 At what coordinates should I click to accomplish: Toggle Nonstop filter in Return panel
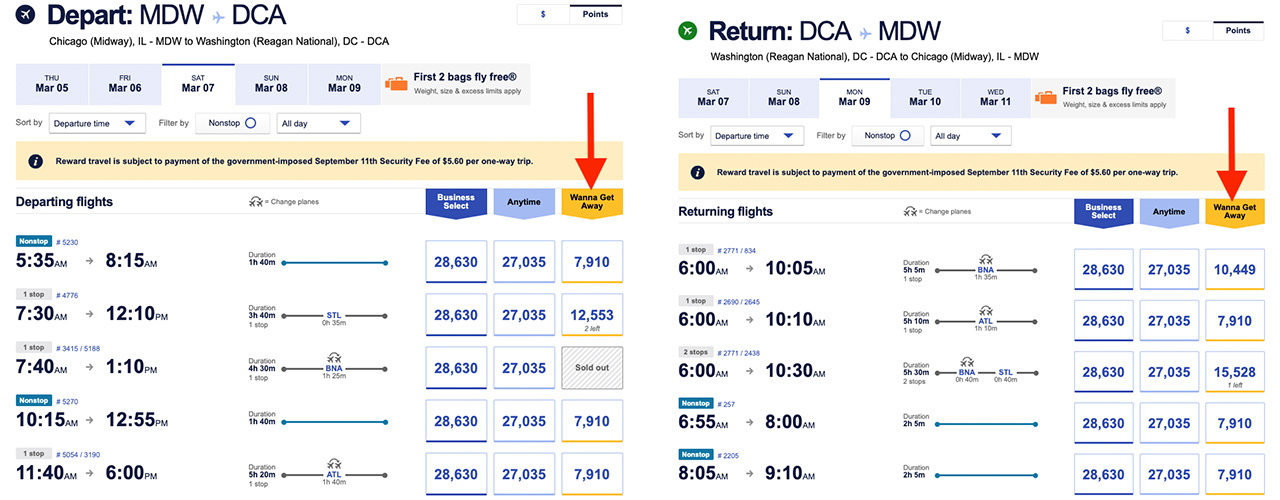889,135
